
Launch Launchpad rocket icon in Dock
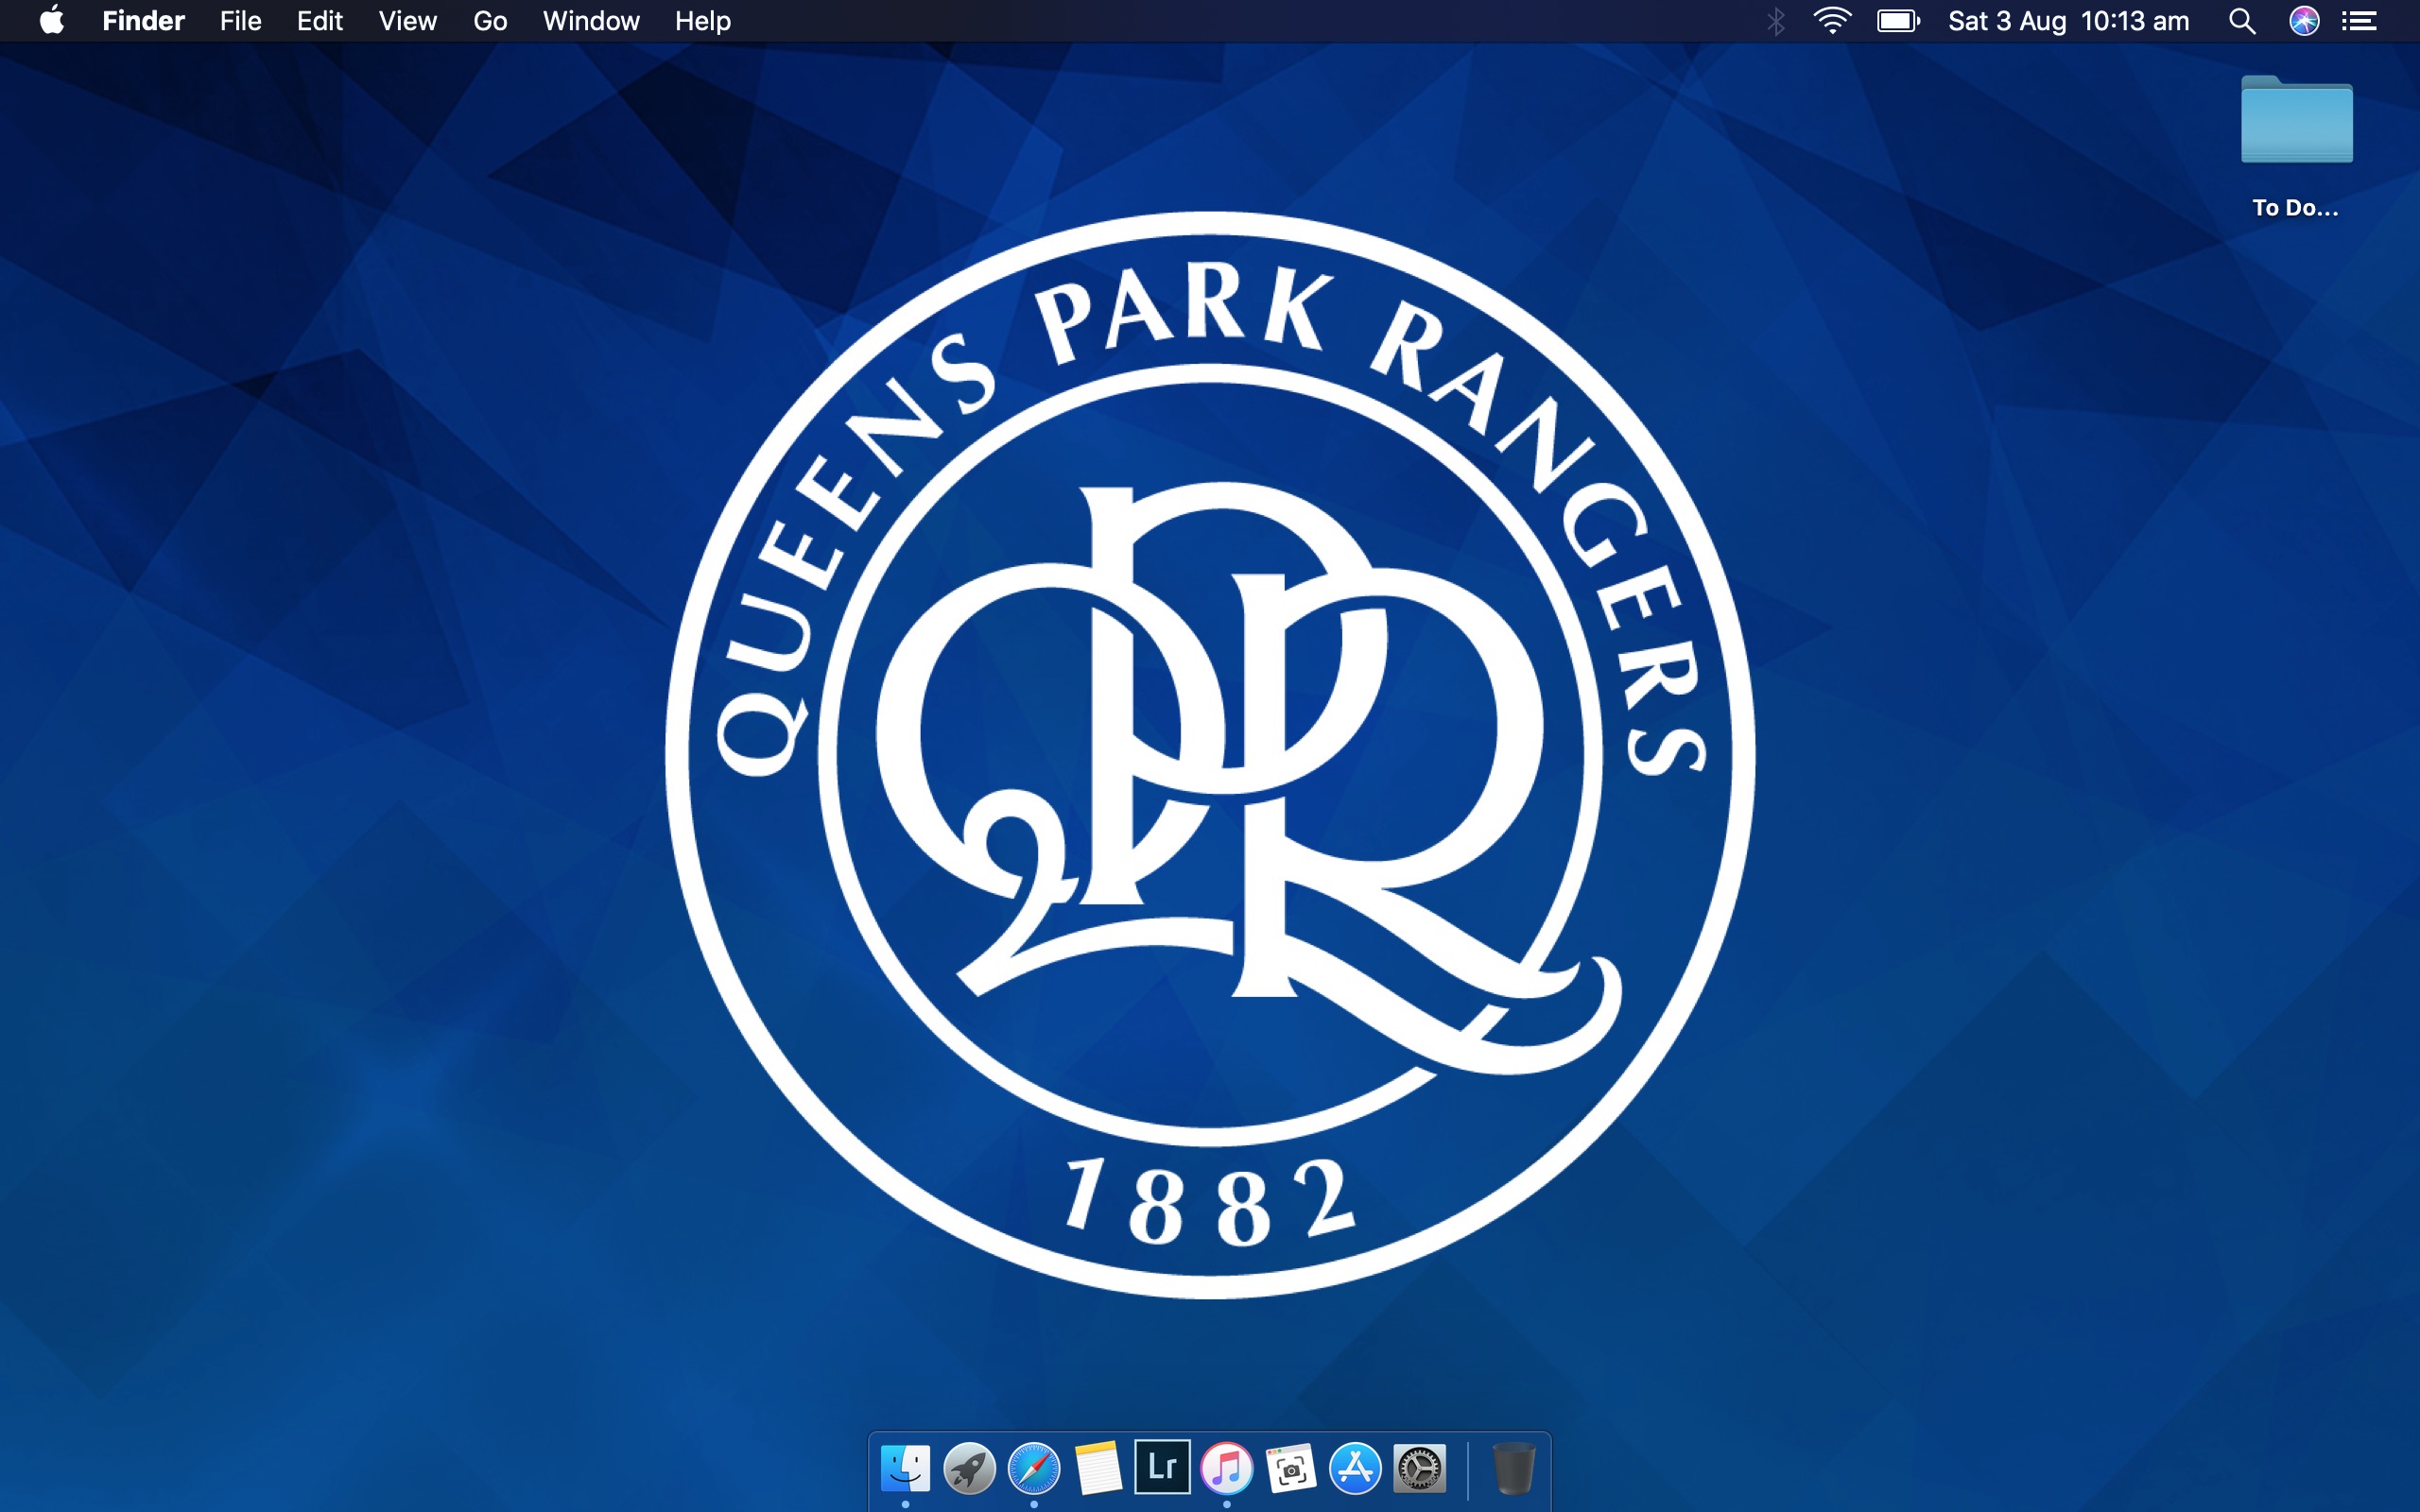click(x=969, y=1468)
